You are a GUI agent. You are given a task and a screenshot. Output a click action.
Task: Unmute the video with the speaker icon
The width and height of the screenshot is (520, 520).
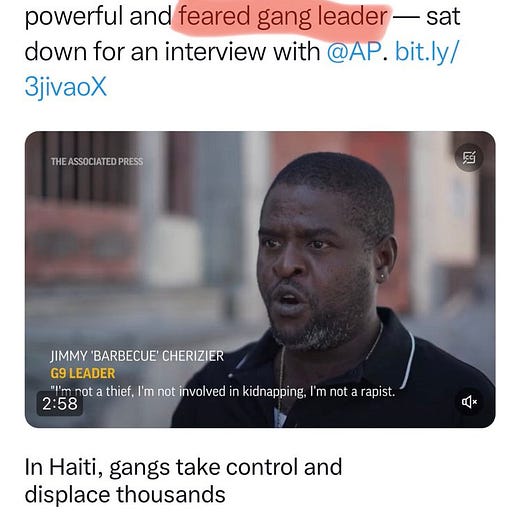(469, 402)
